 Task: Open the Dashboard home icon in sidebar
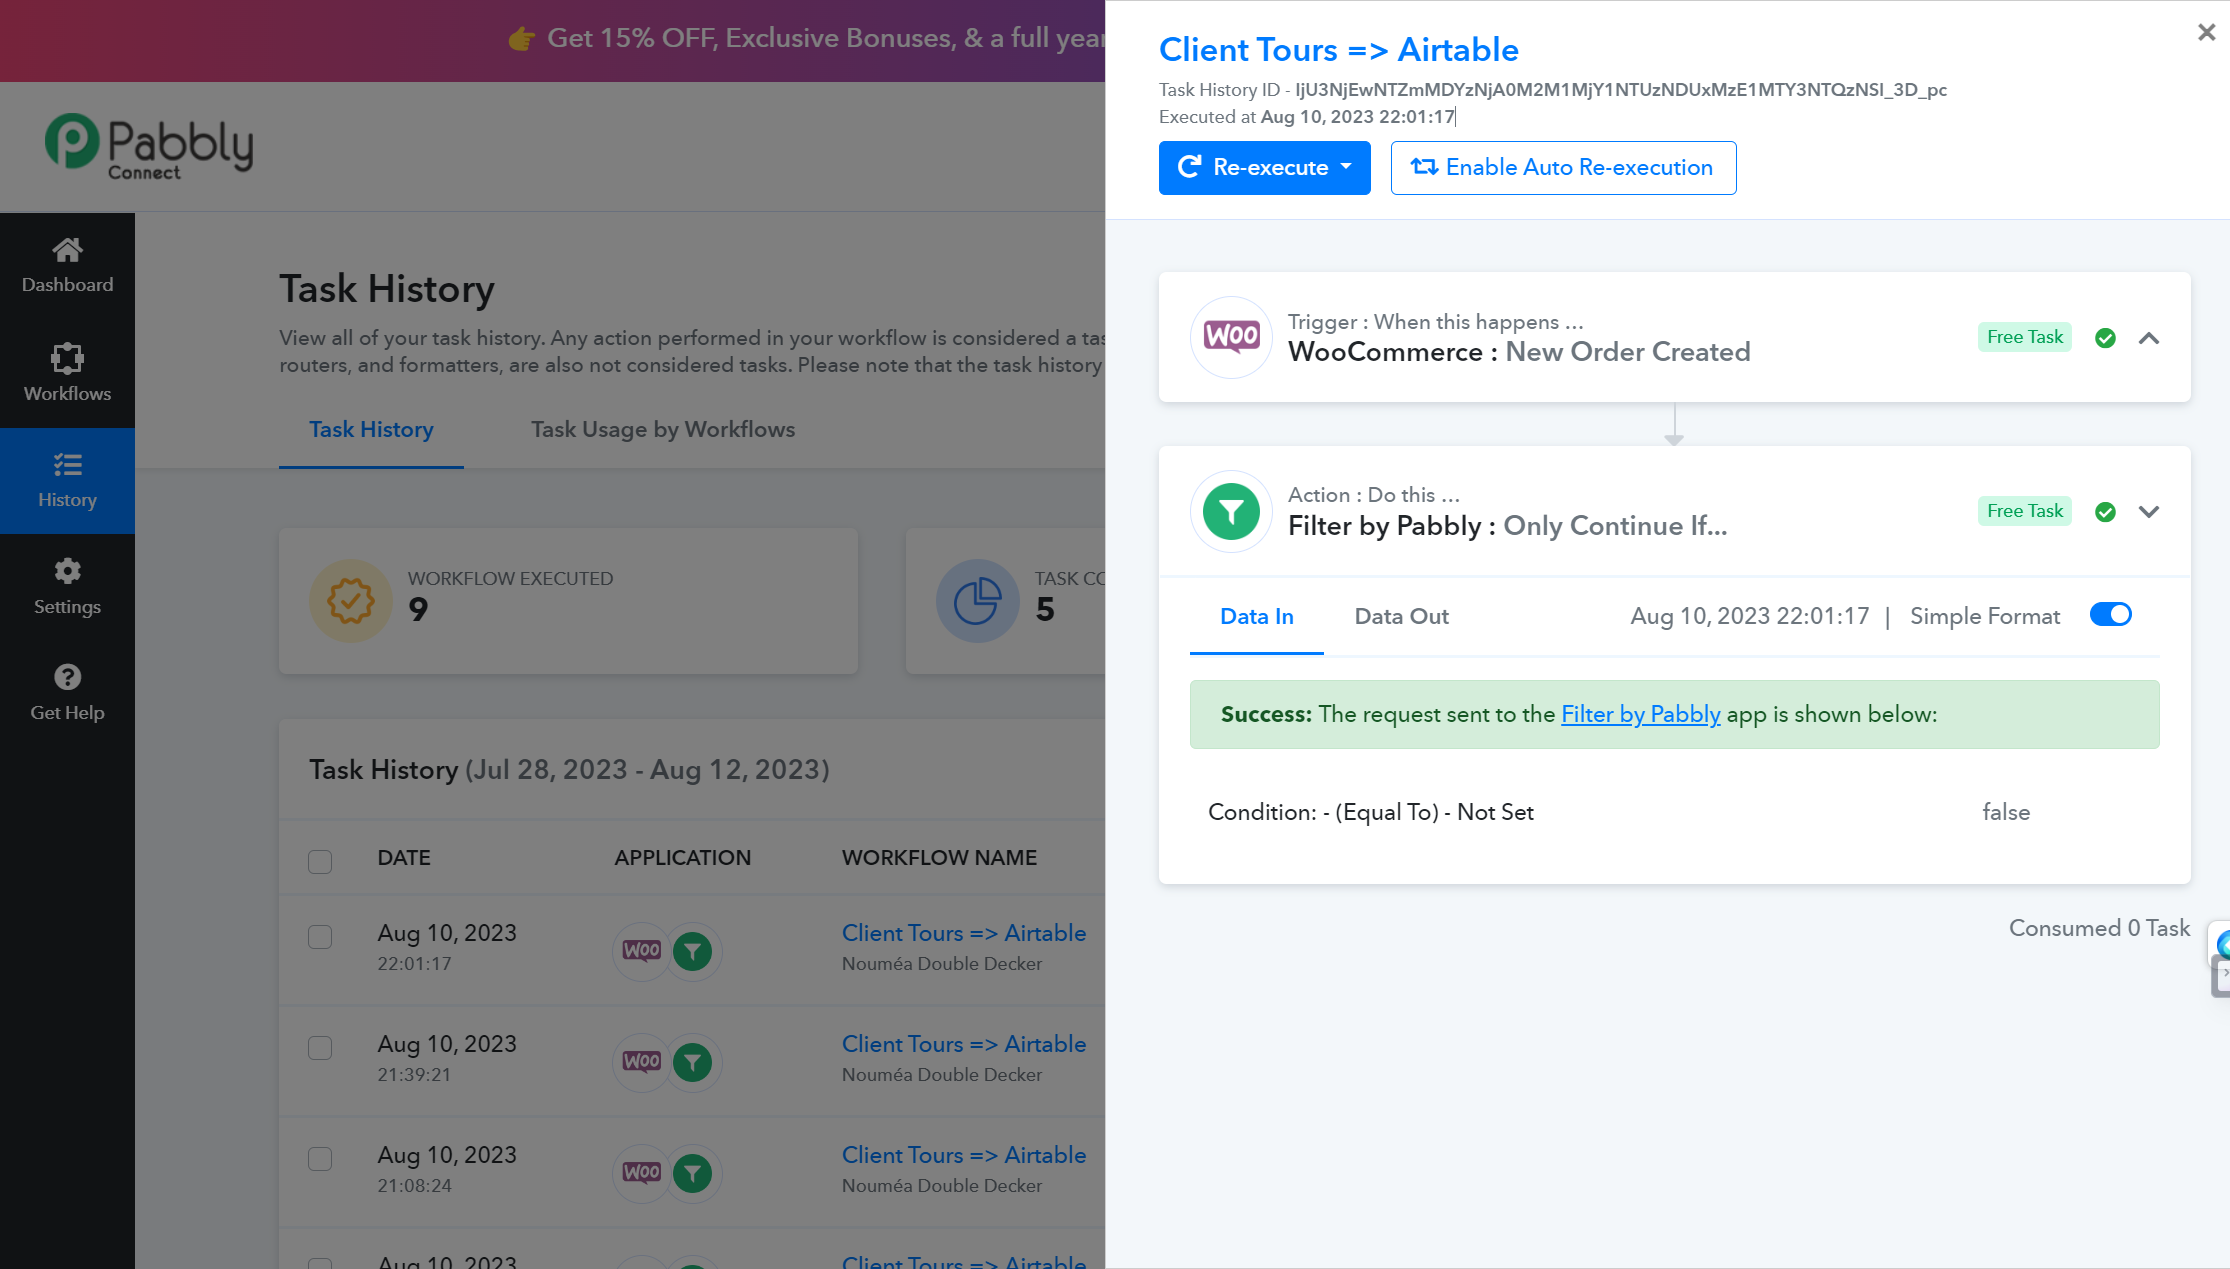tap(67, 249)
